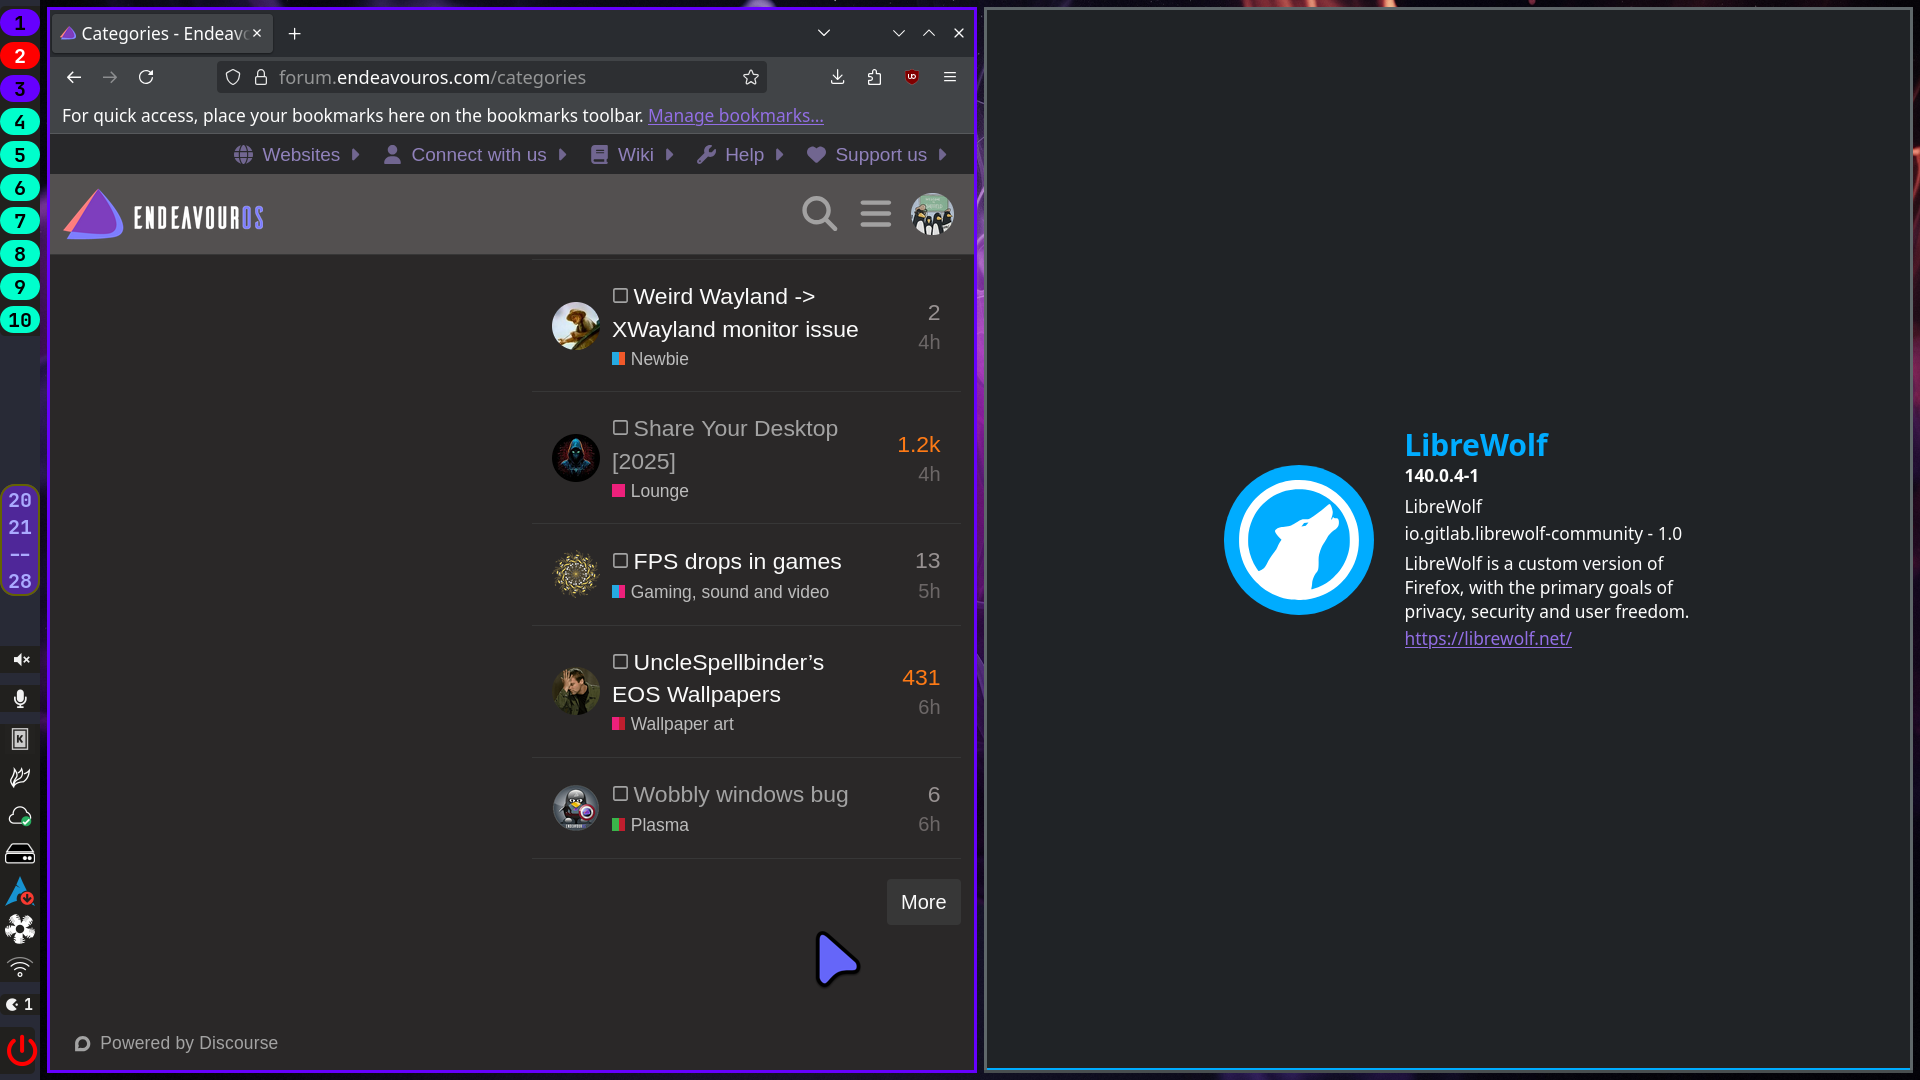Tick the FPS drops in games checkbox
This screenshot has height=1080, width=1920.
point(620,561)
